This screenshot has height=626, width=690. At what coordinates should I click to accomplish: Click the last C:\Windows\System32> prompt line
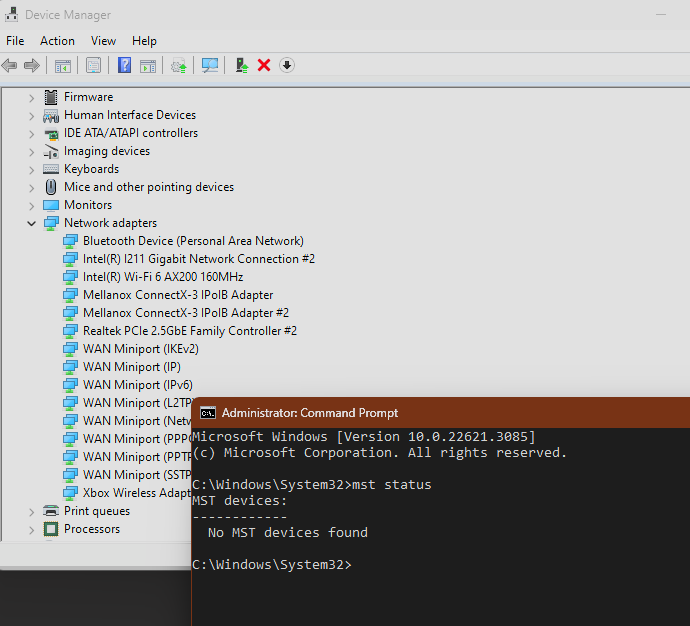(x=272, y=565)
